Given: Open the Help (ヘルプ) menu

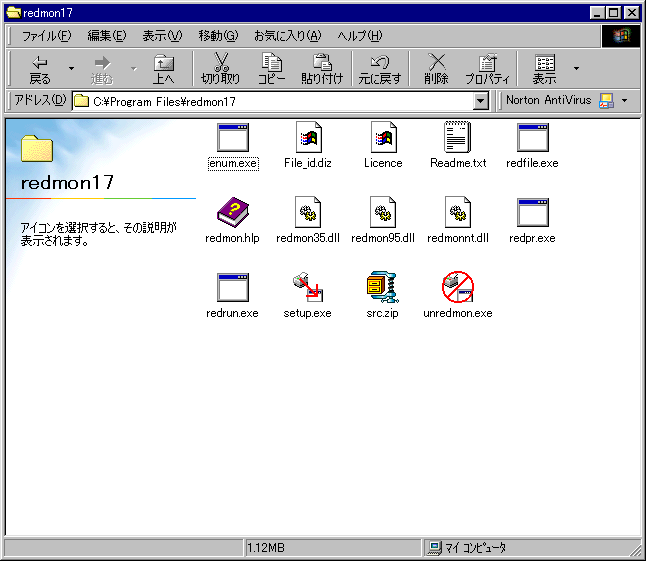Looking at the screenshot, I should pyautogui.click(x=359, y=36).
